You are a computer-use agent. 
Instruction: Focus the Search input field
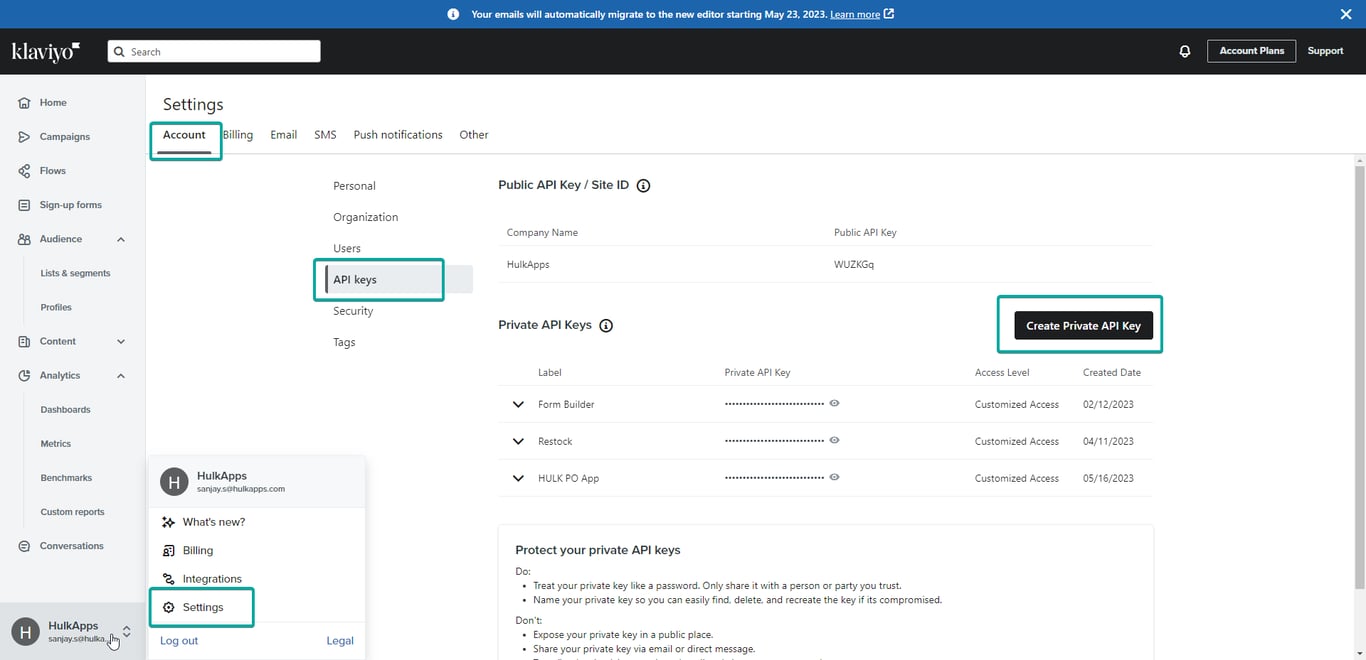click(214, 51)
